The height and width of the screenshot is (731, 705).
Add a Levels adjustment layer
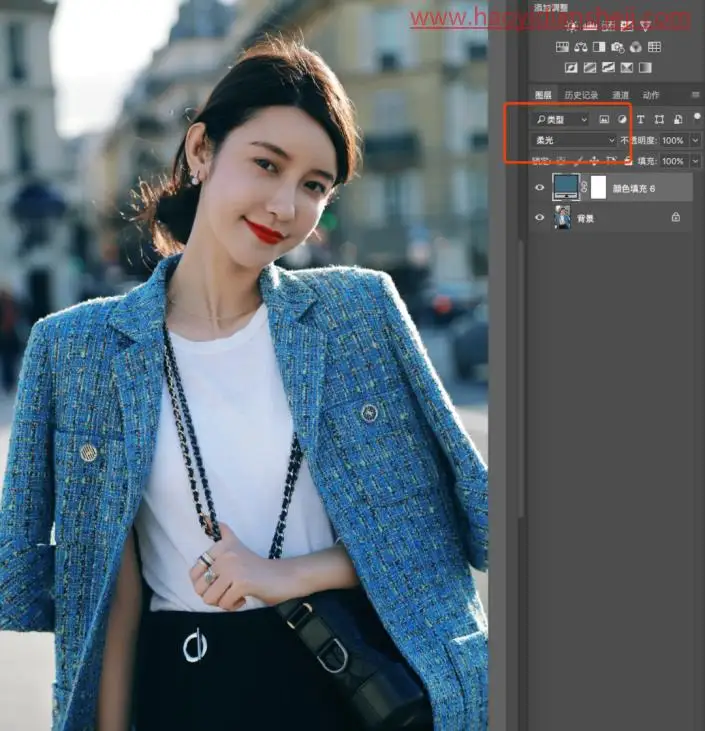(590, 26)
